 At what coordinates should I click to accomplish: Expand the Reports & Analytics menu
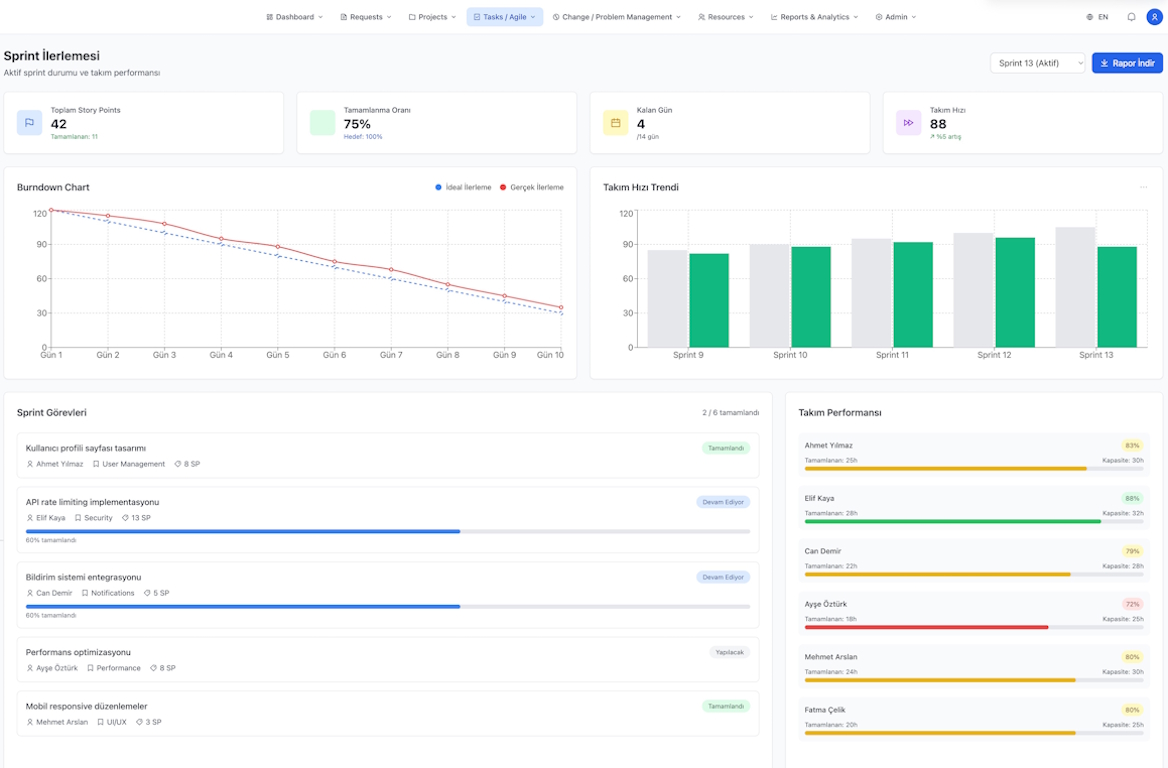tap(814, 17)
